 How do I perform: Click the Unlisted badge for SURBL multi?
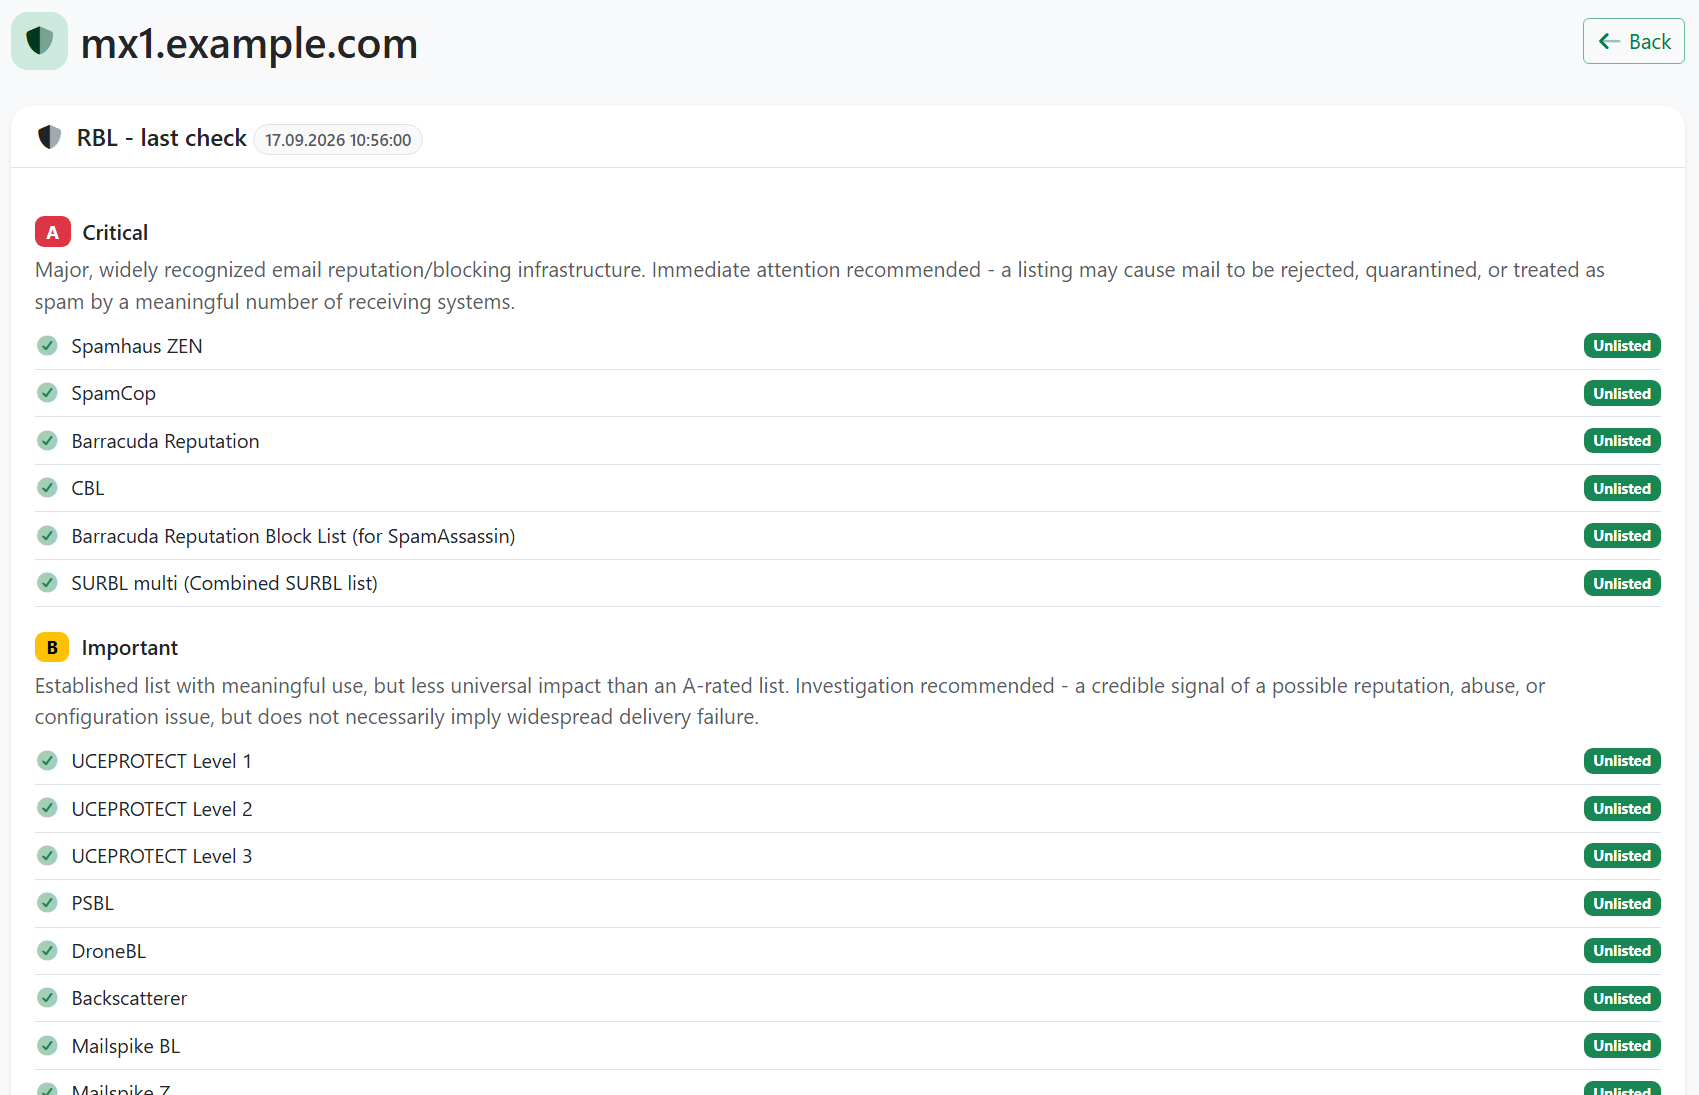click(x=1622, y=583)
